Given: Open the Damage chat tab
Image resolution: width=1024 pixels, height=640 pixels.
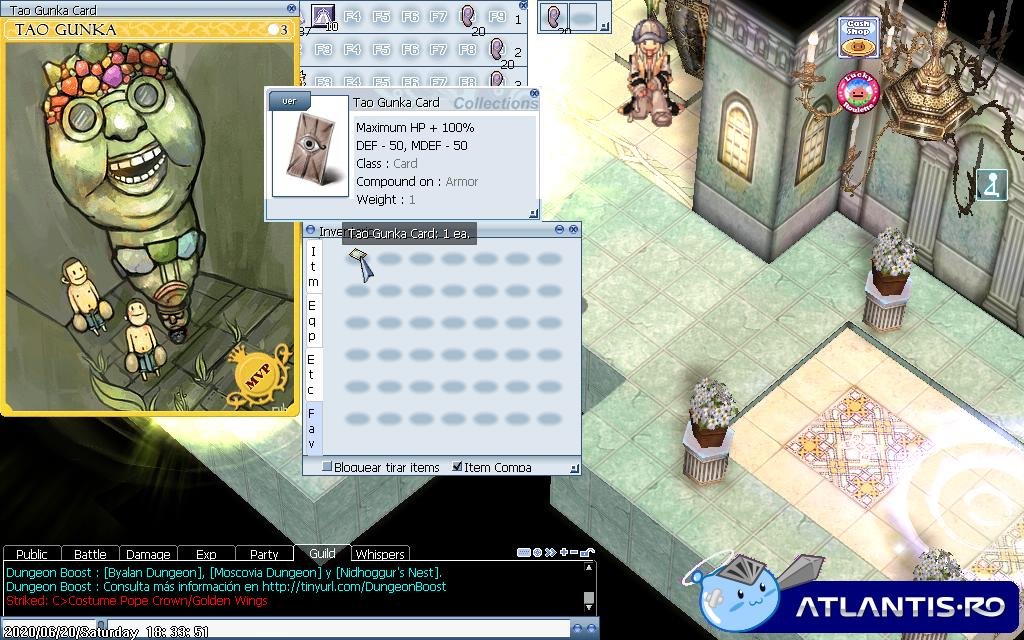Looking at the screenshot, I should tap(148, 554).
